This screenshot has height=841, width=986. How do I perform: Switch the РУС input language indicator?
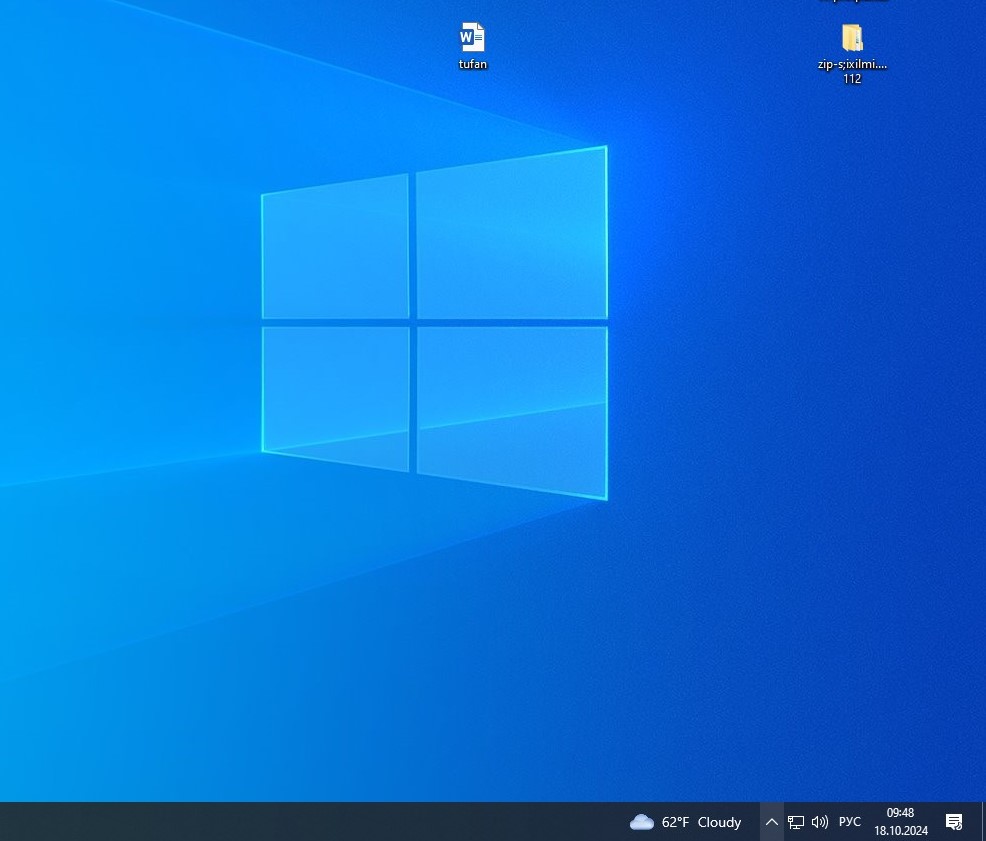(850, 822)
